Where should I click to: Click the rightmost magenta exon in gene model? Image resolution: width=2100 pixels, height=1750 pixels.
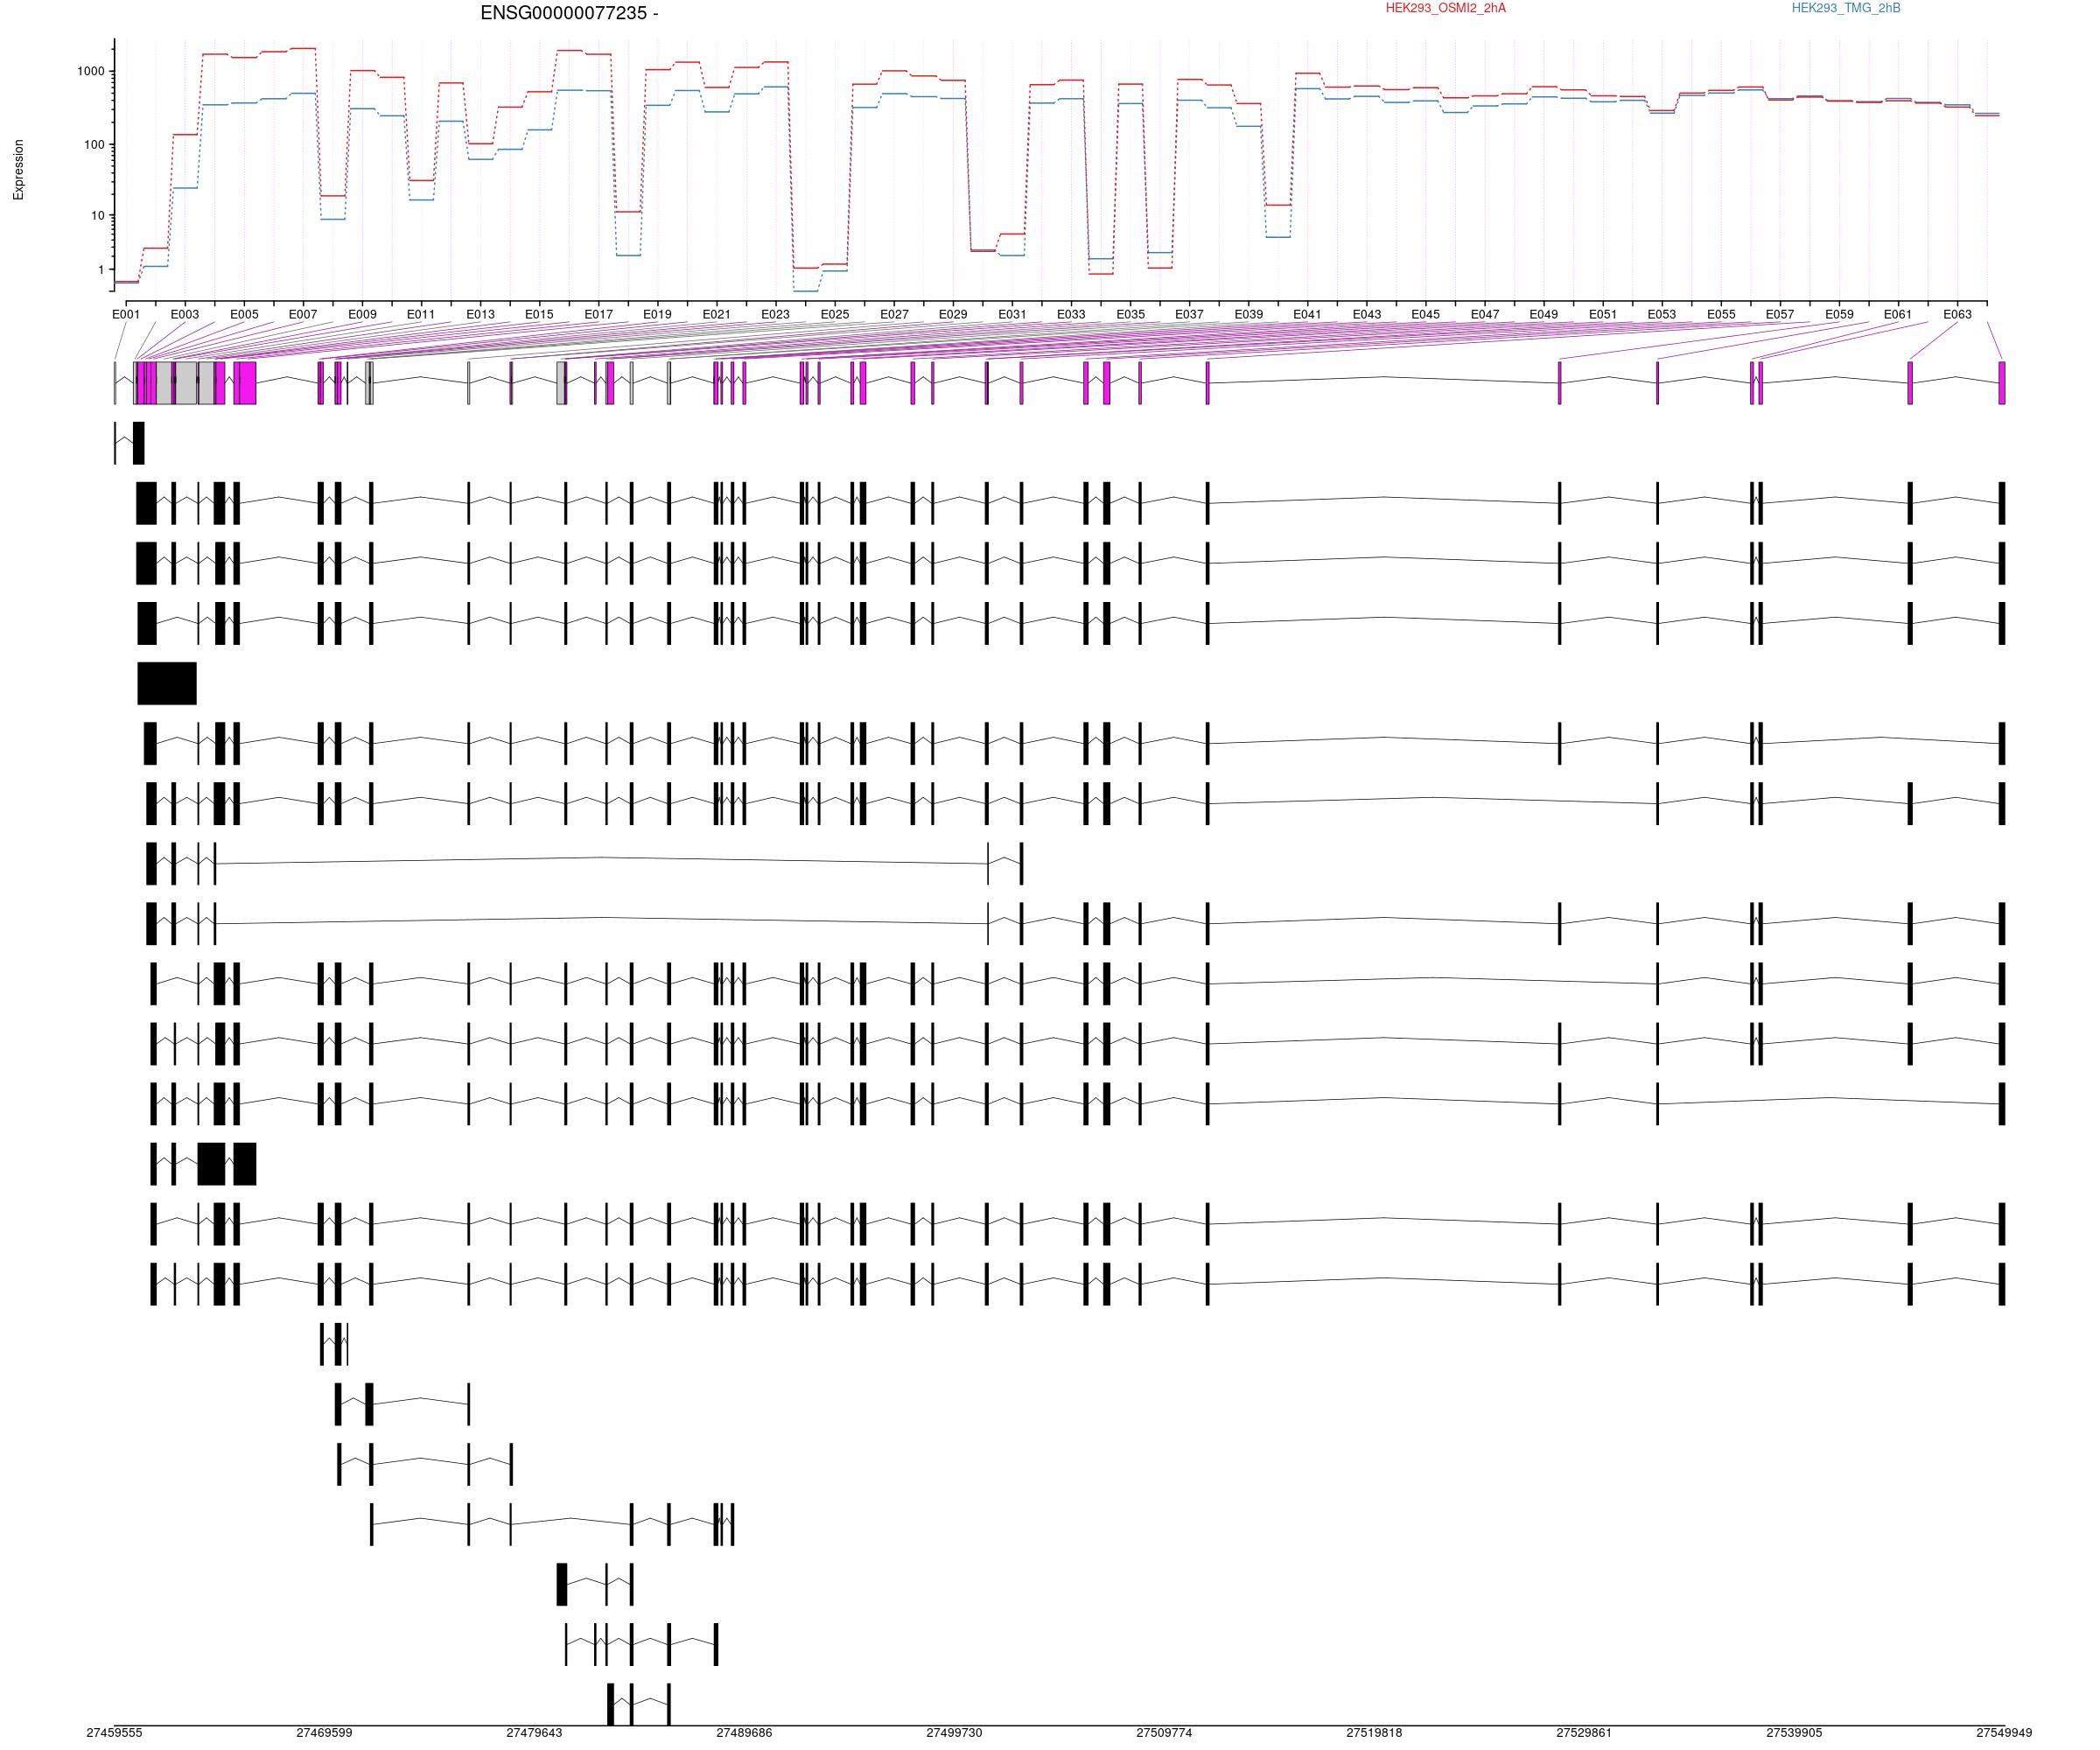click(2002, 383)
